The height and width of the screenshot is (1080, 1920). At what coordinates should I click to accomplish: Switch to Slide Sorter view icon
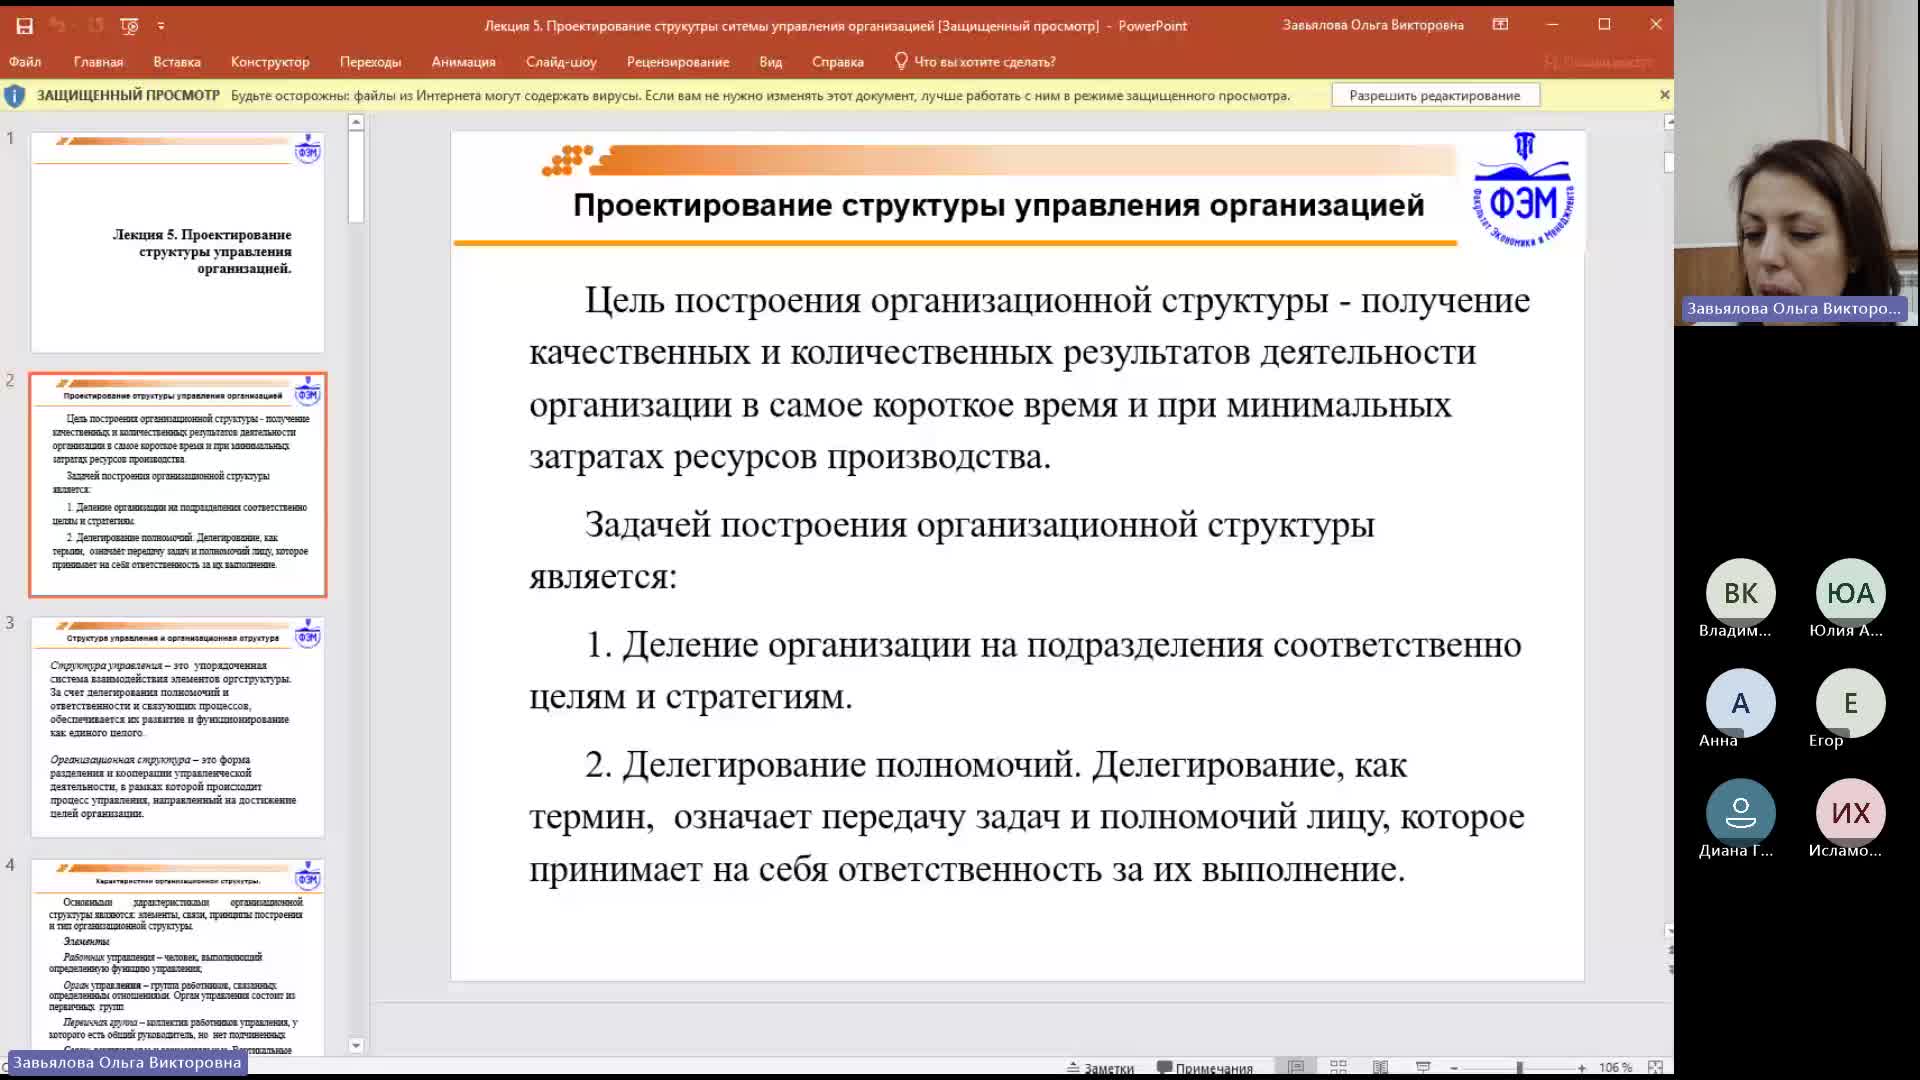[x=1338, y=1067]
